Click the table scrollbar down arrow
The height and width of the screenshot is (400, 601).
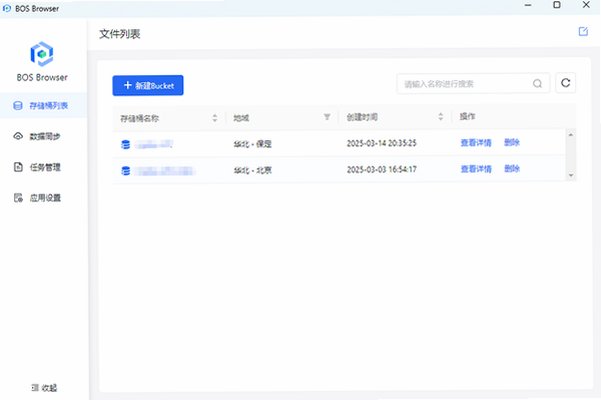point(571,175)
